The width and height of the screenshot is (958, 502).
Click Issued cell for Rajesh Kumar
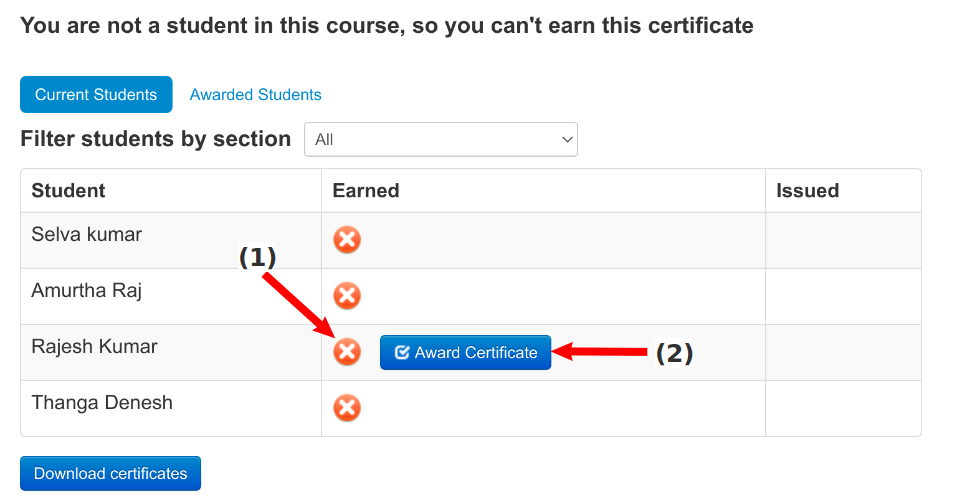pos(842,352)
